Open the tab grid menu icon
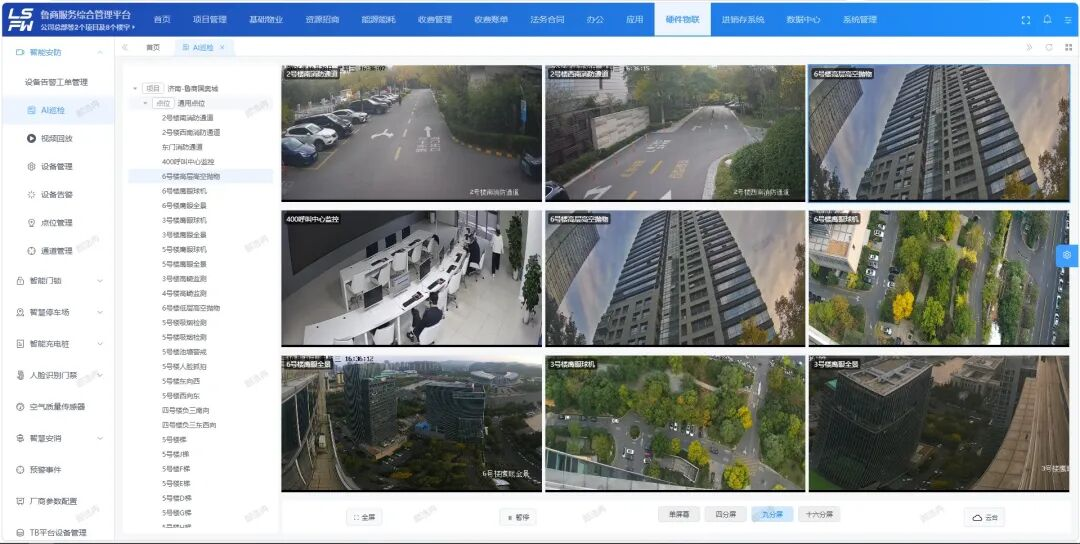Screen dimensions: 1080x544 pos(1068,48)
